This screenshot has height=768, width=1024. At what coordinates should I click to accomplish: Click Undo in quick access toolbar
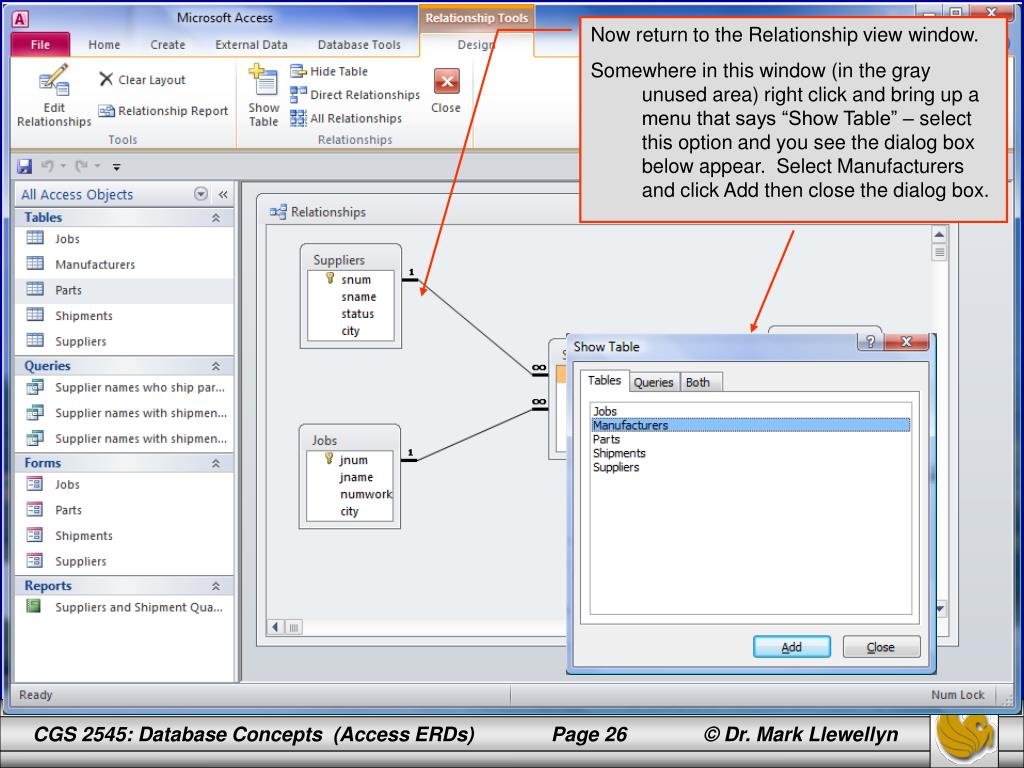[47, 167]
